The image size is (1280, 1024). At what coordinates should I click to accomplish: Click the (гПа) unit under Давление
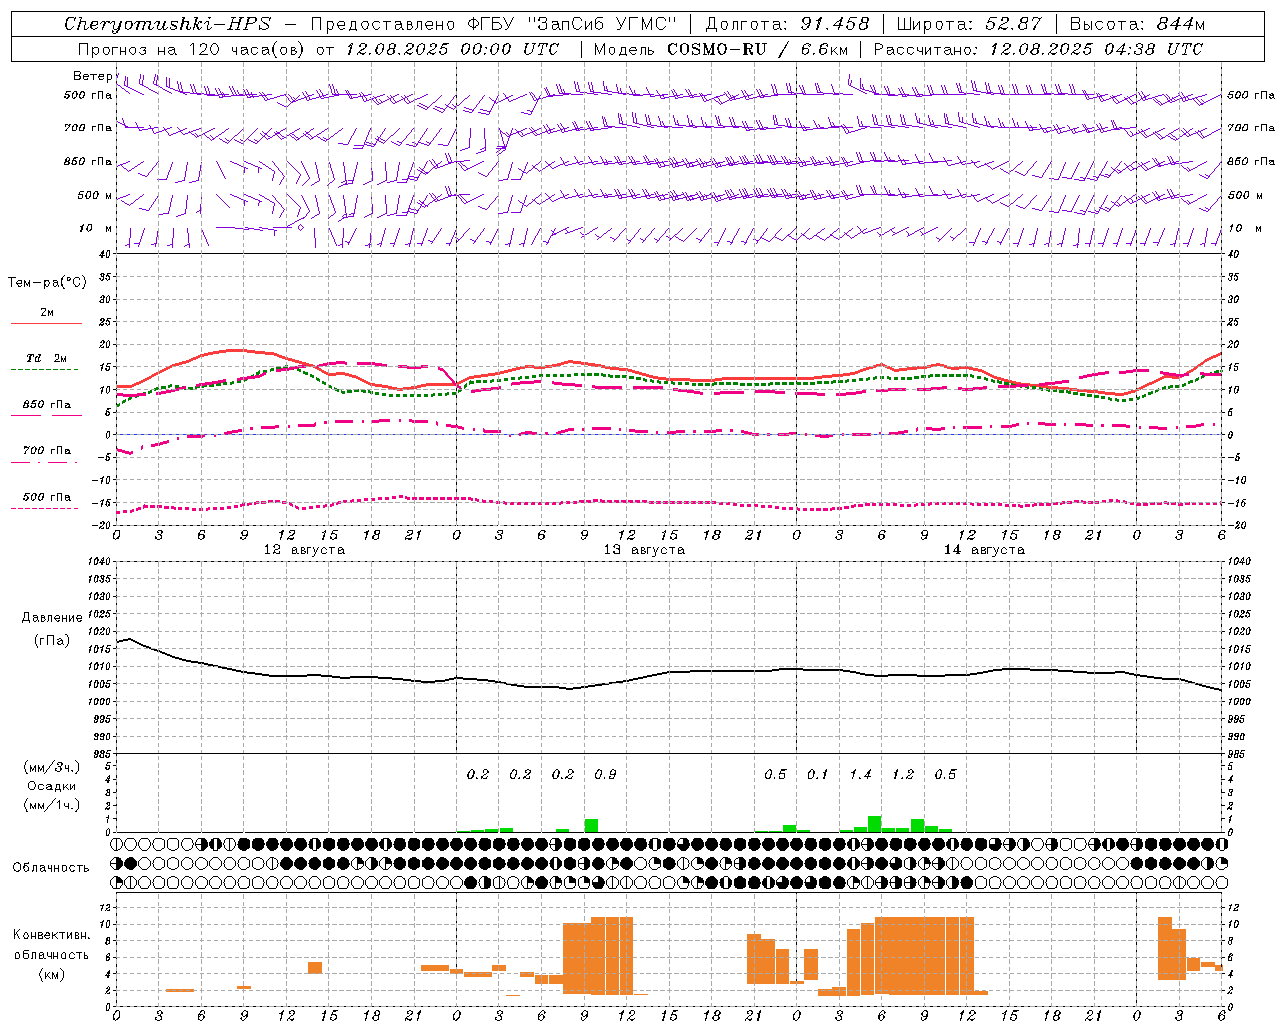(x=52, y=640)
